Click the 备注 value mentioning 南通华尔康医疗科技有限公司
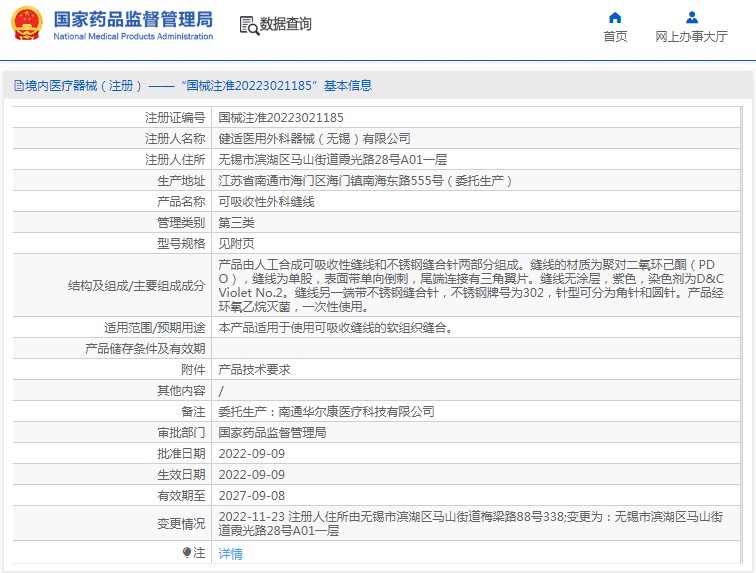 pos(326,411)
